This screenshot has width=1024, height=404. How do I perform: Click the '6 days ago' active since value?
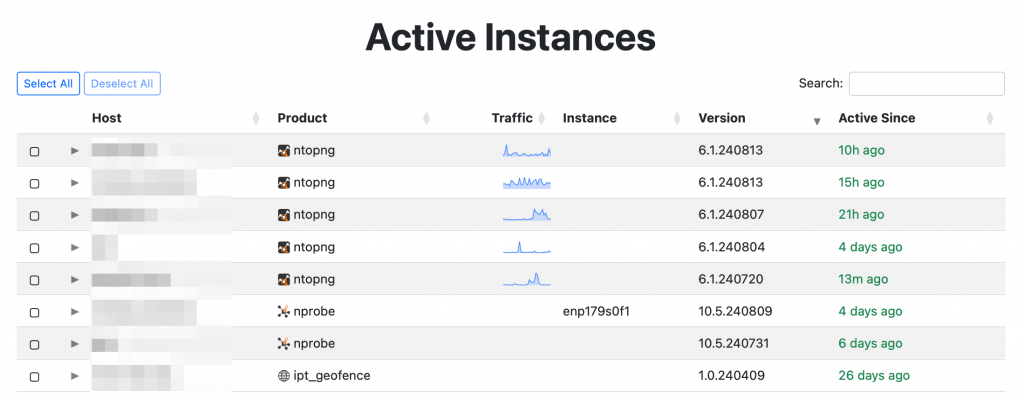871,344
